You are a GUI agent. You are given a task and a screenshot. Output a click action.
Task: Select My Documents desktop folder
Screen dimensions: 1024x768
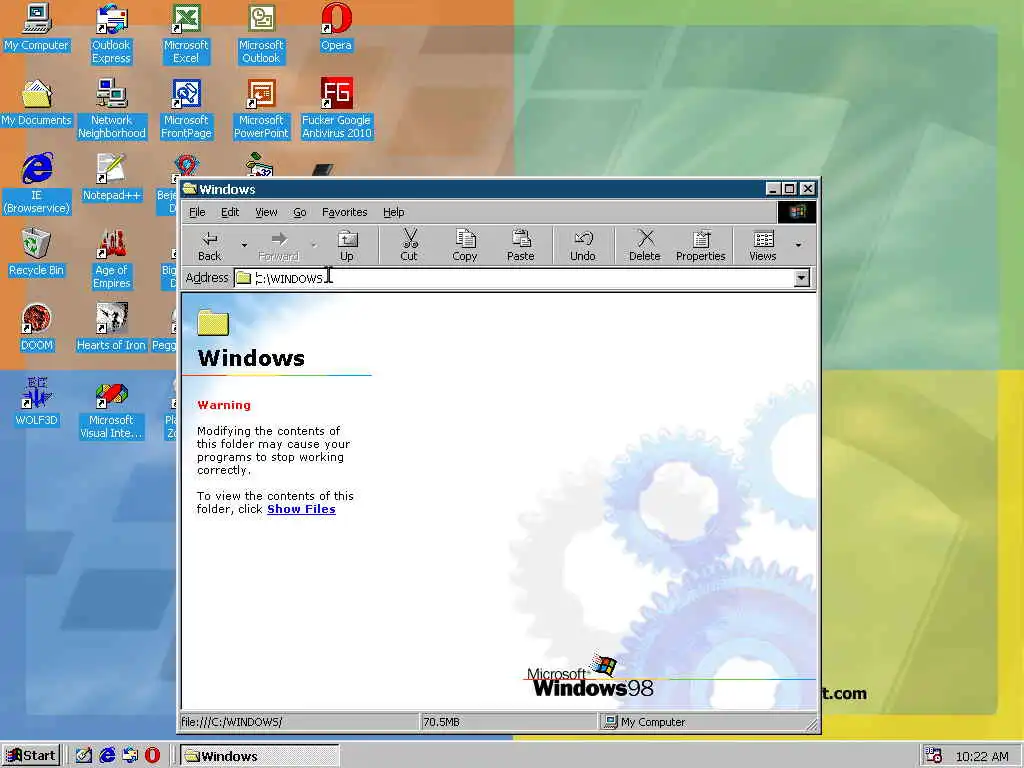(36, 103)
